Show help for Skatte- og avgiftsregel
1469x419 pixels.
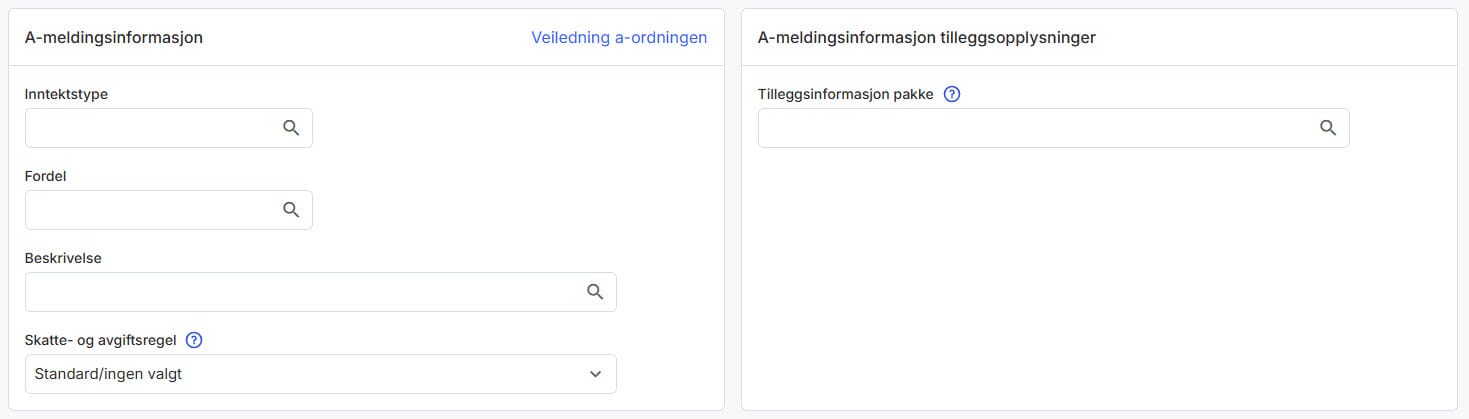(x=195, y=340)
